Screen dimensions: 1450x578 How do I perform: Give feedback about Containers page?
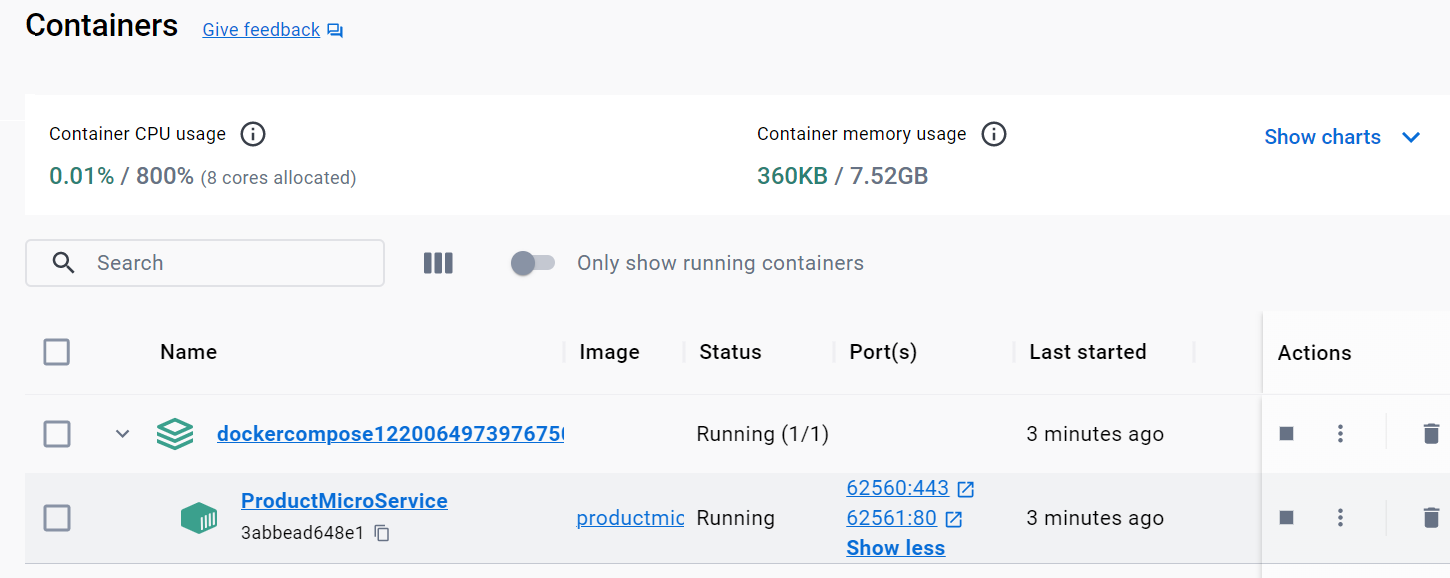tap(260, 29)
